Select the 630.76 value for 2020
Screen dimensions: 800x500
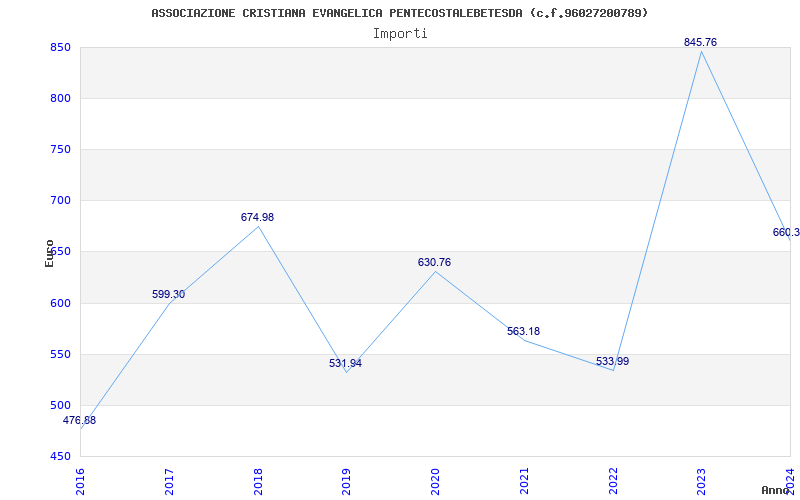(434, 262)
